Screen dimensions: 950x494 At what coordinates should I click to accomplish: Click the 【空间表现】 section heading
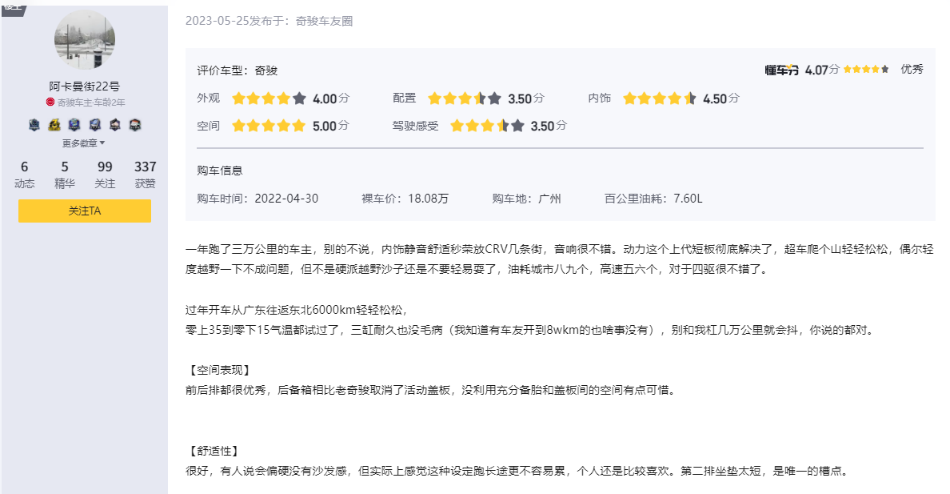pos(218,370)
